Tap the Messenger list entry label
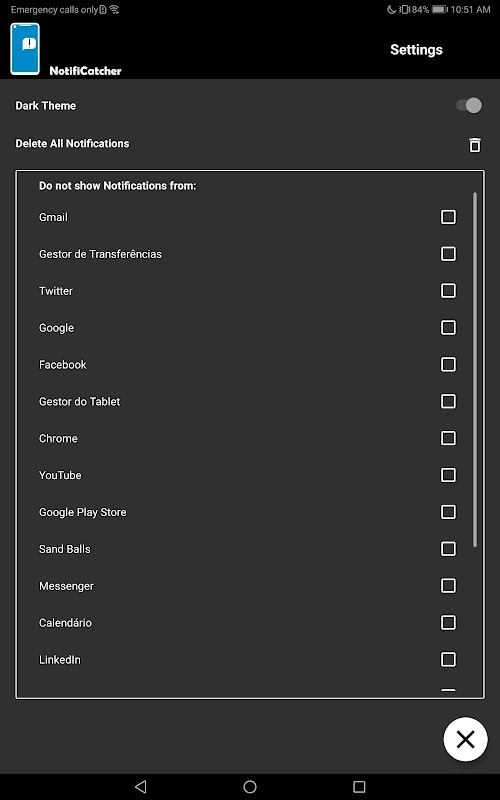The height and width of the screenshot is (800, 500). pos(66,586)
